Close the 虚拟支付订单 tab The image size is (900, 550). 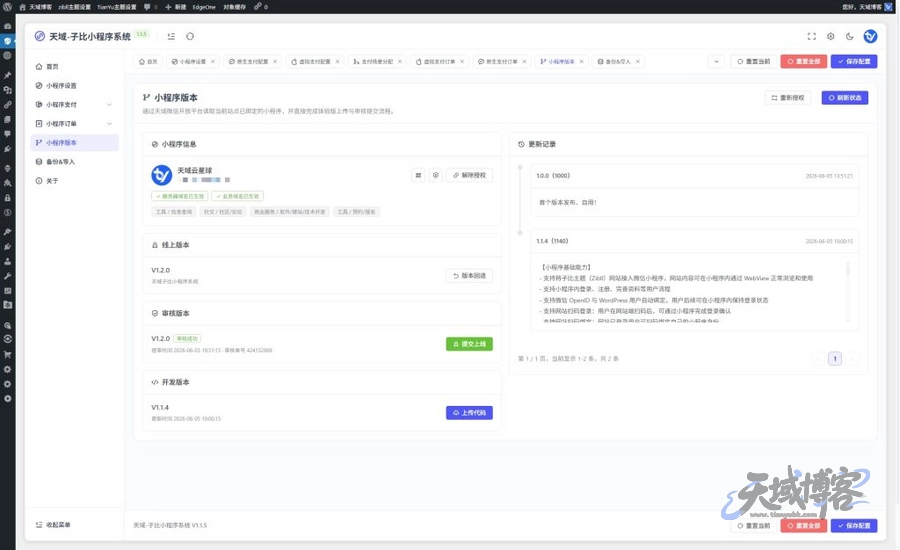tap(461, 61)
